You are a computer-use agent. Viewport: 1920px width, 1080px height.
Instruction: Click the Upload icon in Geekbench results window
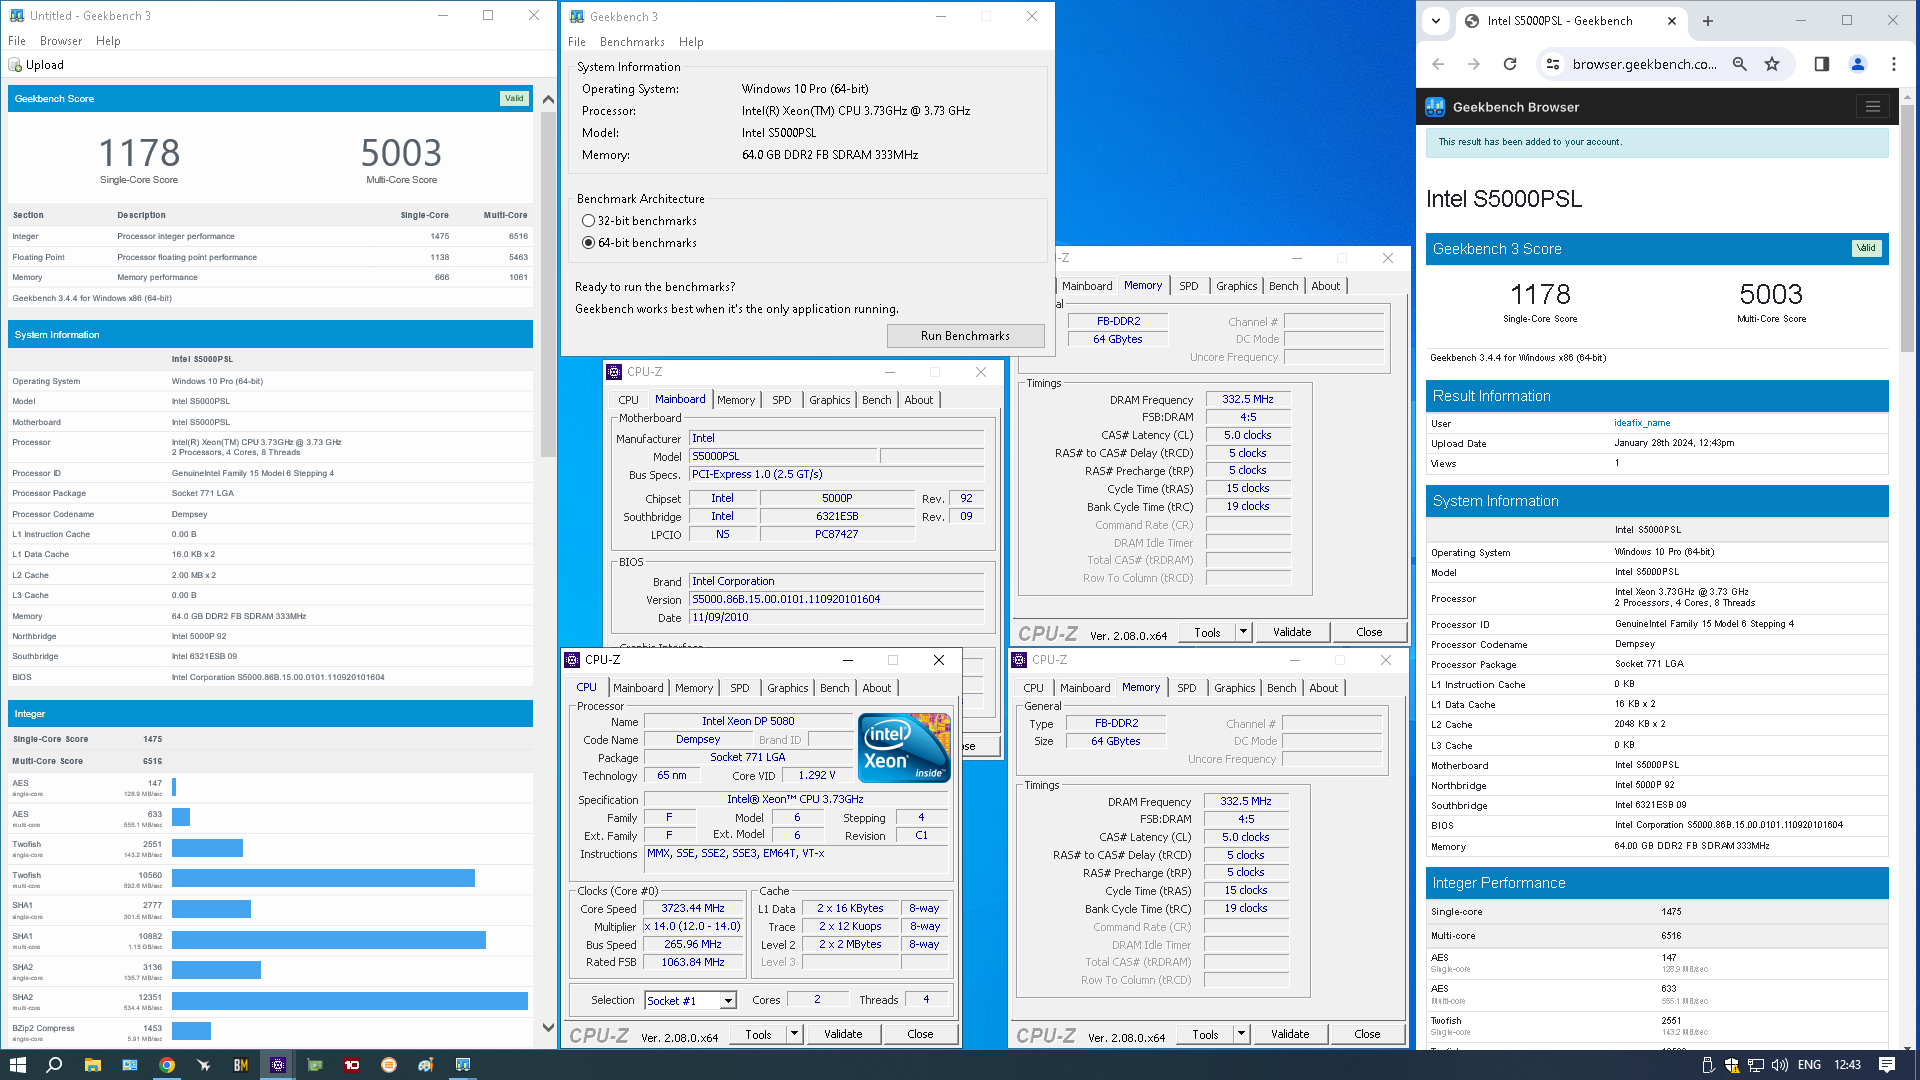click(x=15, y=65)
